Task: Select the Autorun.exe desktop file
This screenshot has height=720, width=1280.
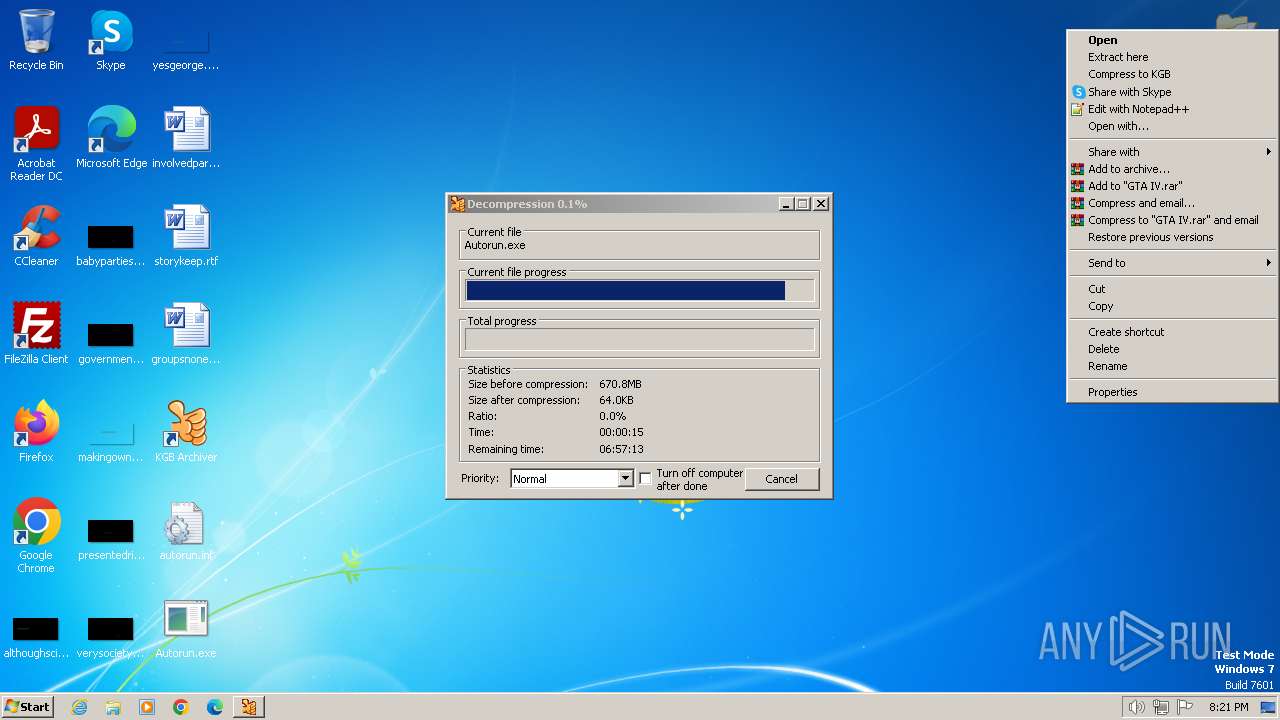Action: [186, 627]
